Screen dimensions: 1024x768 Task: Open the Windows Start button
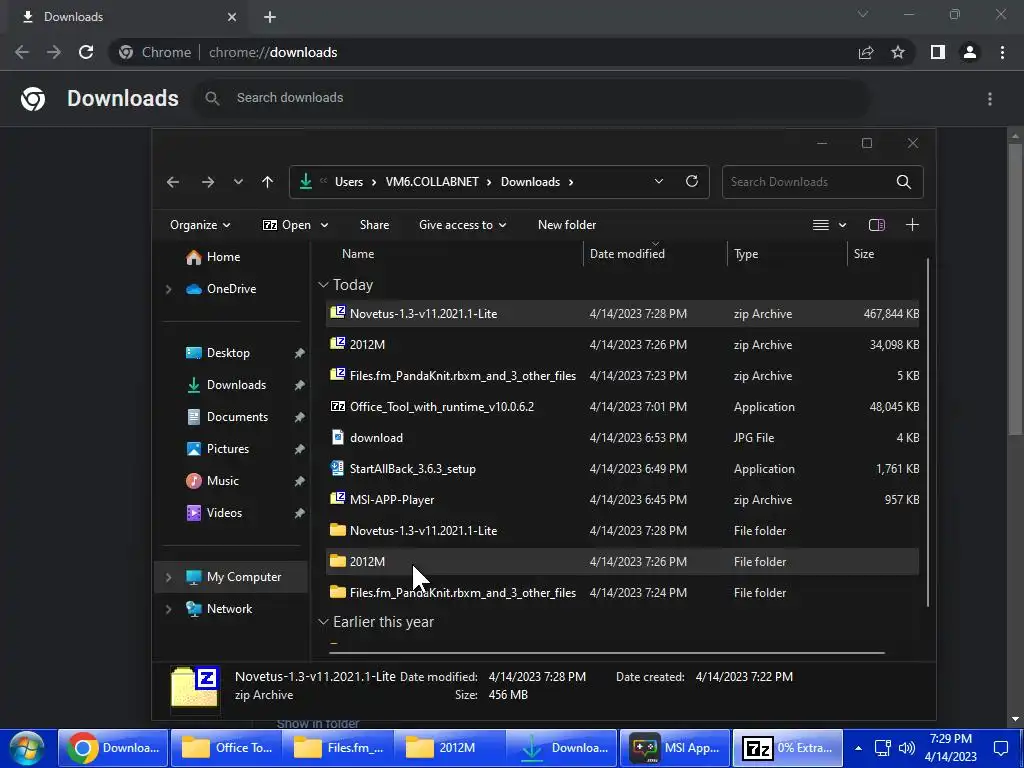tap(27, 748)
